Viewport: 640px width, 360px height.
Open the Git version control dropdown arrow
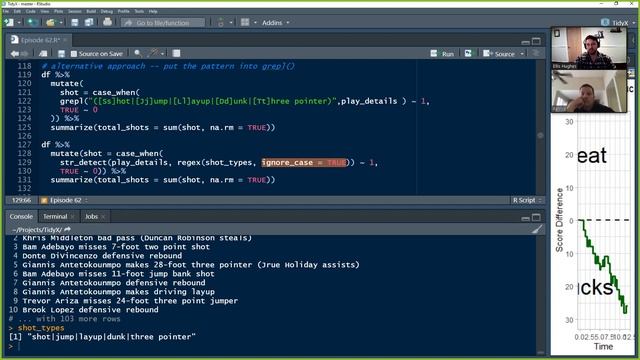231,23
